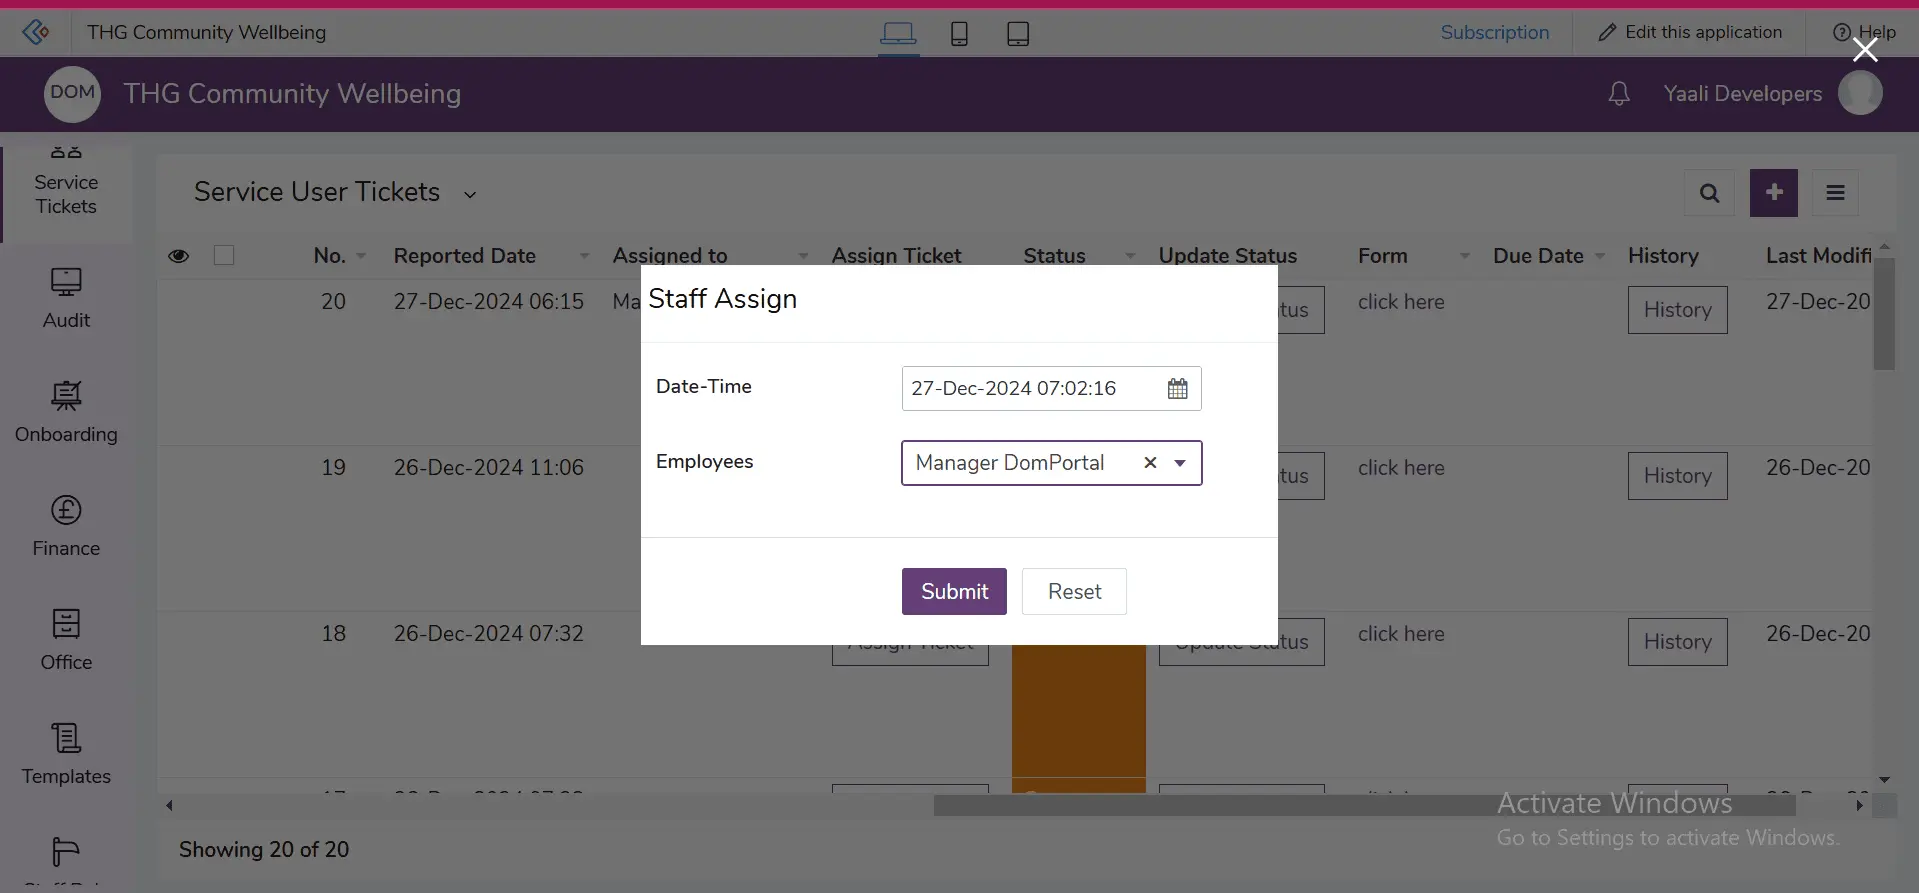Open the Employees dropdown arrow

point(1180,463)
